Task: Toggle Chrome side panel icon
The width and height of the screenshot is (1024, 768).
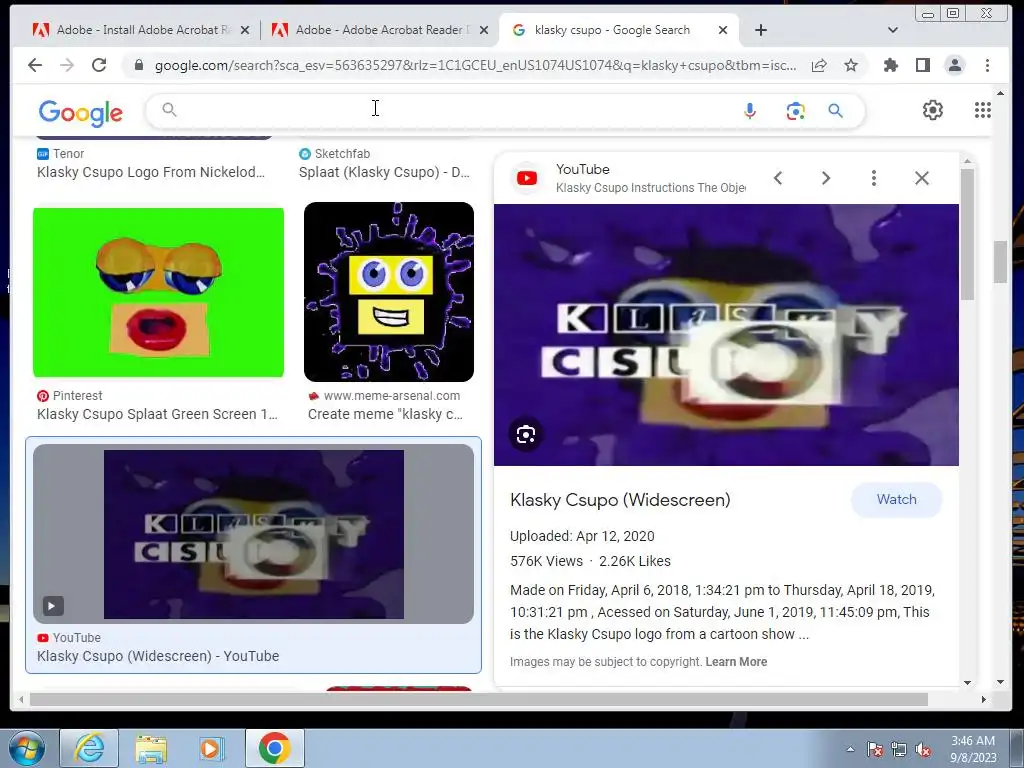Action: click(923, 65)
